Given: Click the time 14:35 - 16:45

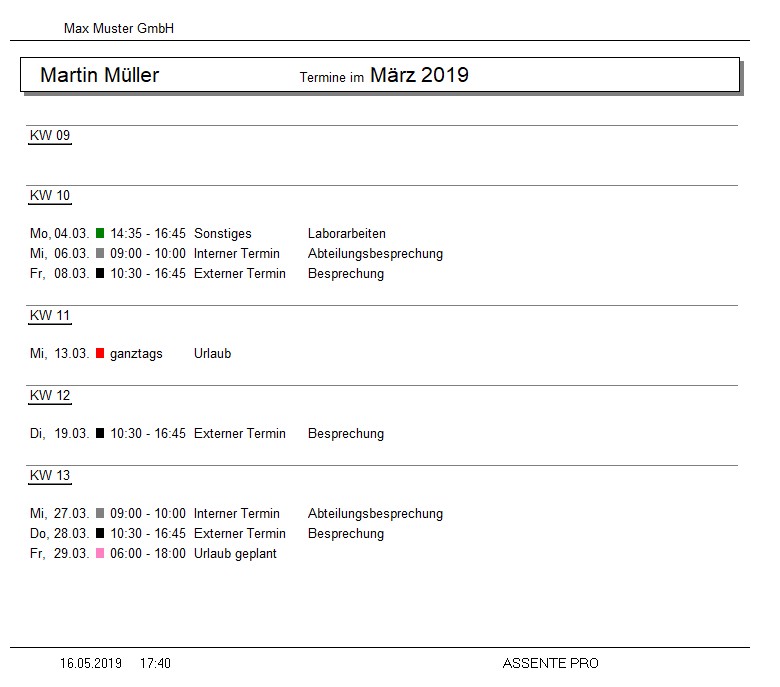Looking at the screenshot, I should coord(148,233).
